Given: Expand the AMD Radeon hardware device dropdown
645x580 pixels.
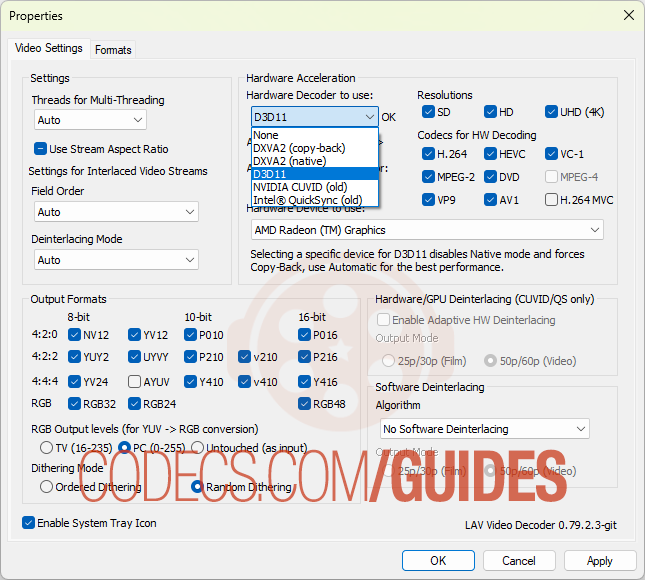Looking at the screenshot, I should coord(425,230).
